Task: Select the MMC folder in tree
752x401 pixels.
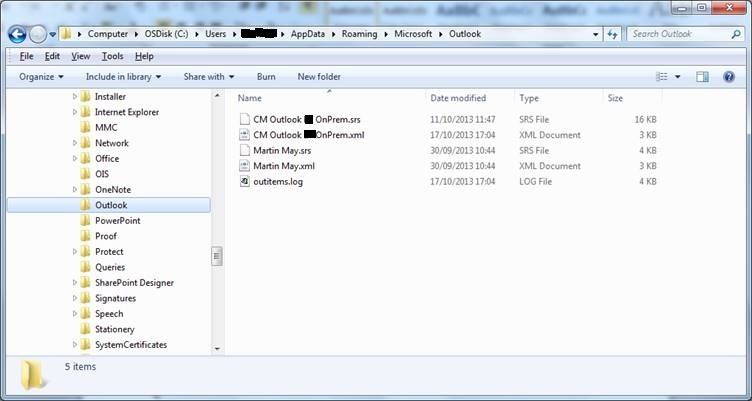Action: coord(106,128)
